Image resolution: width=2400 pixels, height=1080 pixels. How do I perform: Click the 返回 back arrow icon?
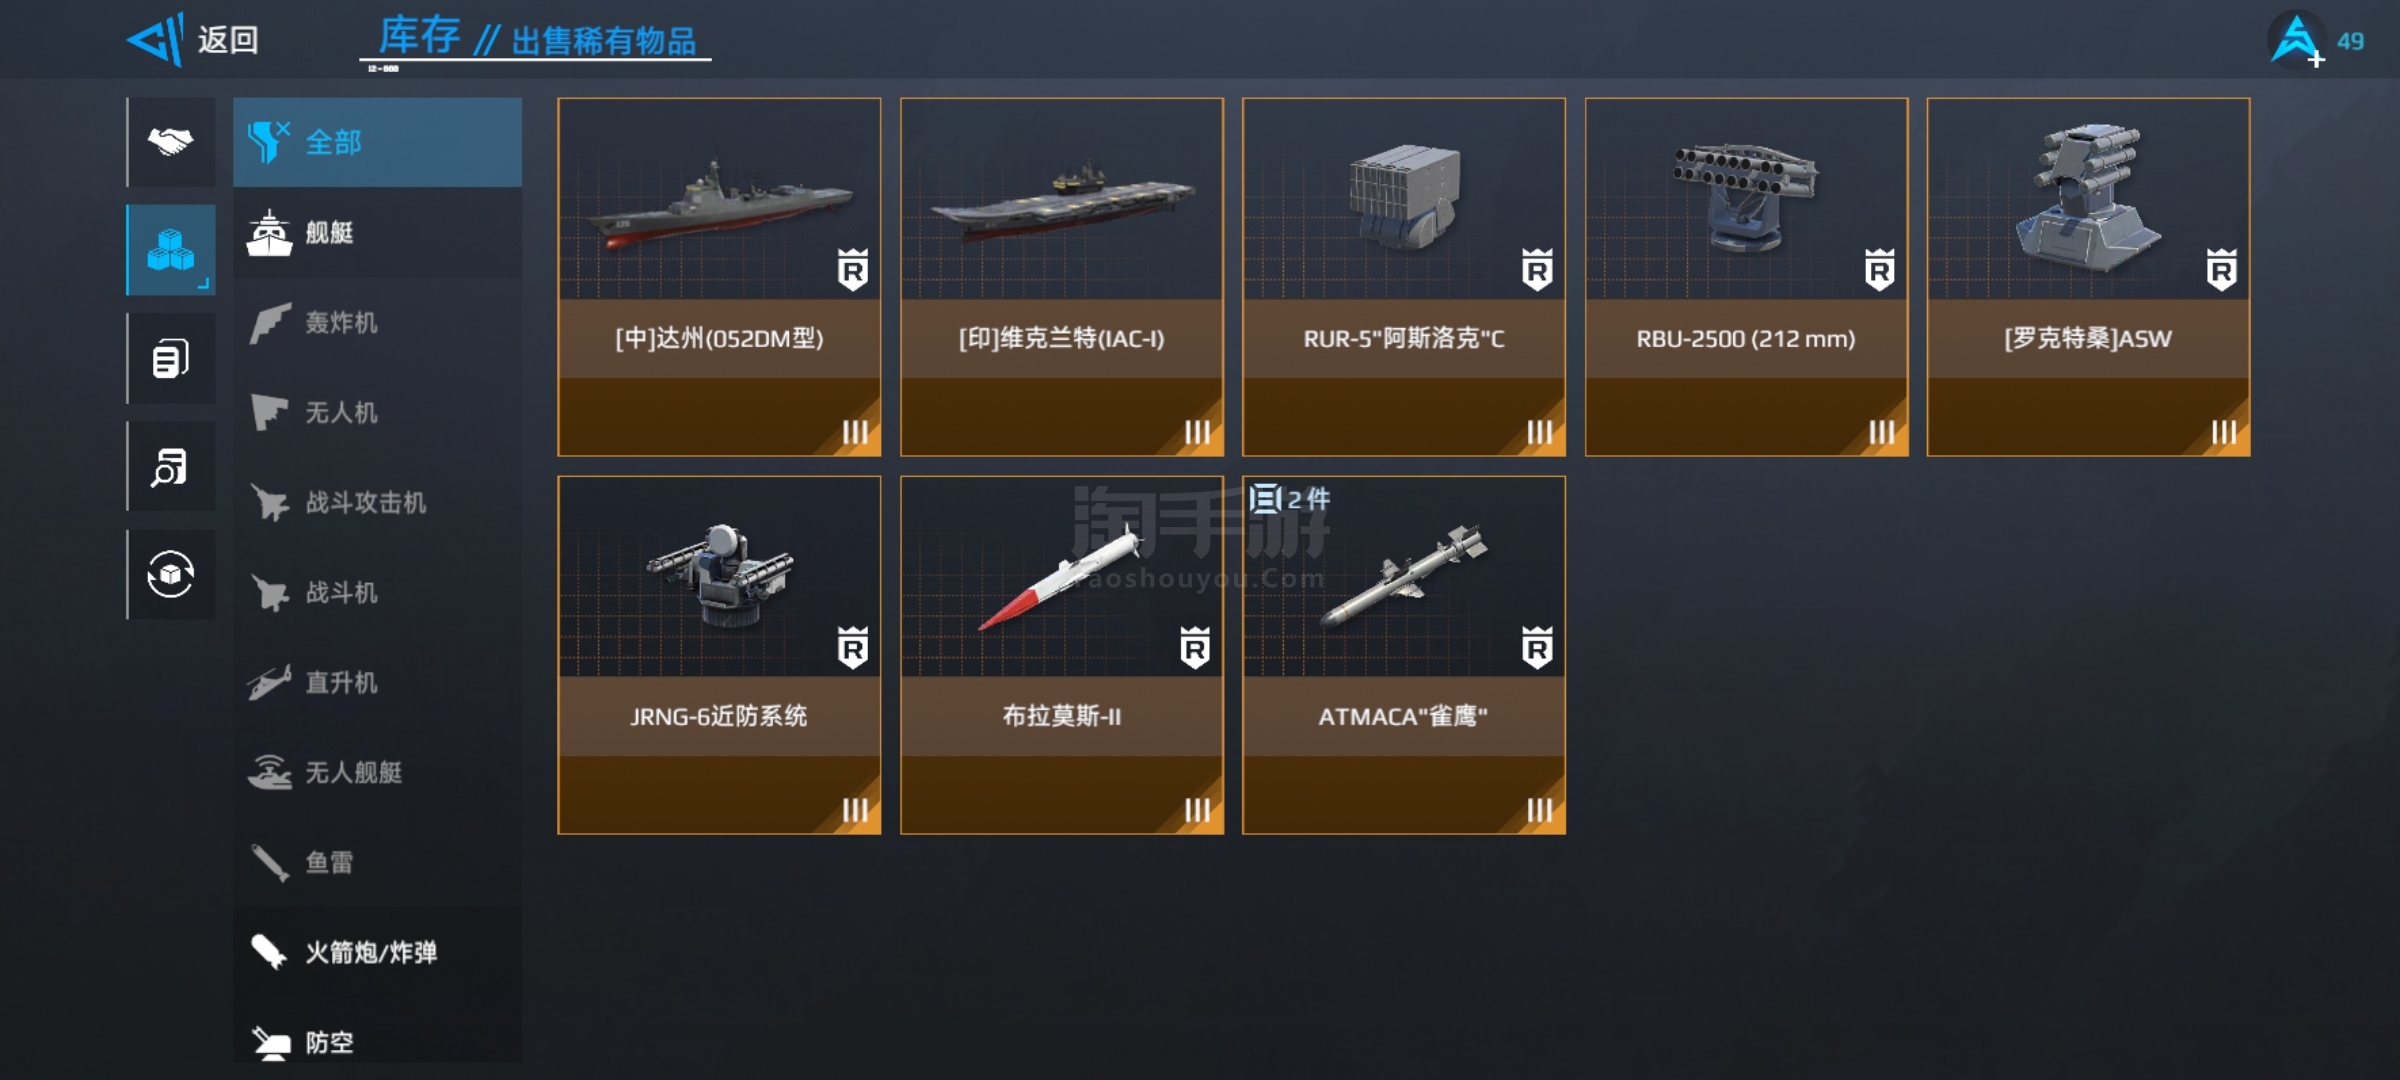(x=156, y=40)
